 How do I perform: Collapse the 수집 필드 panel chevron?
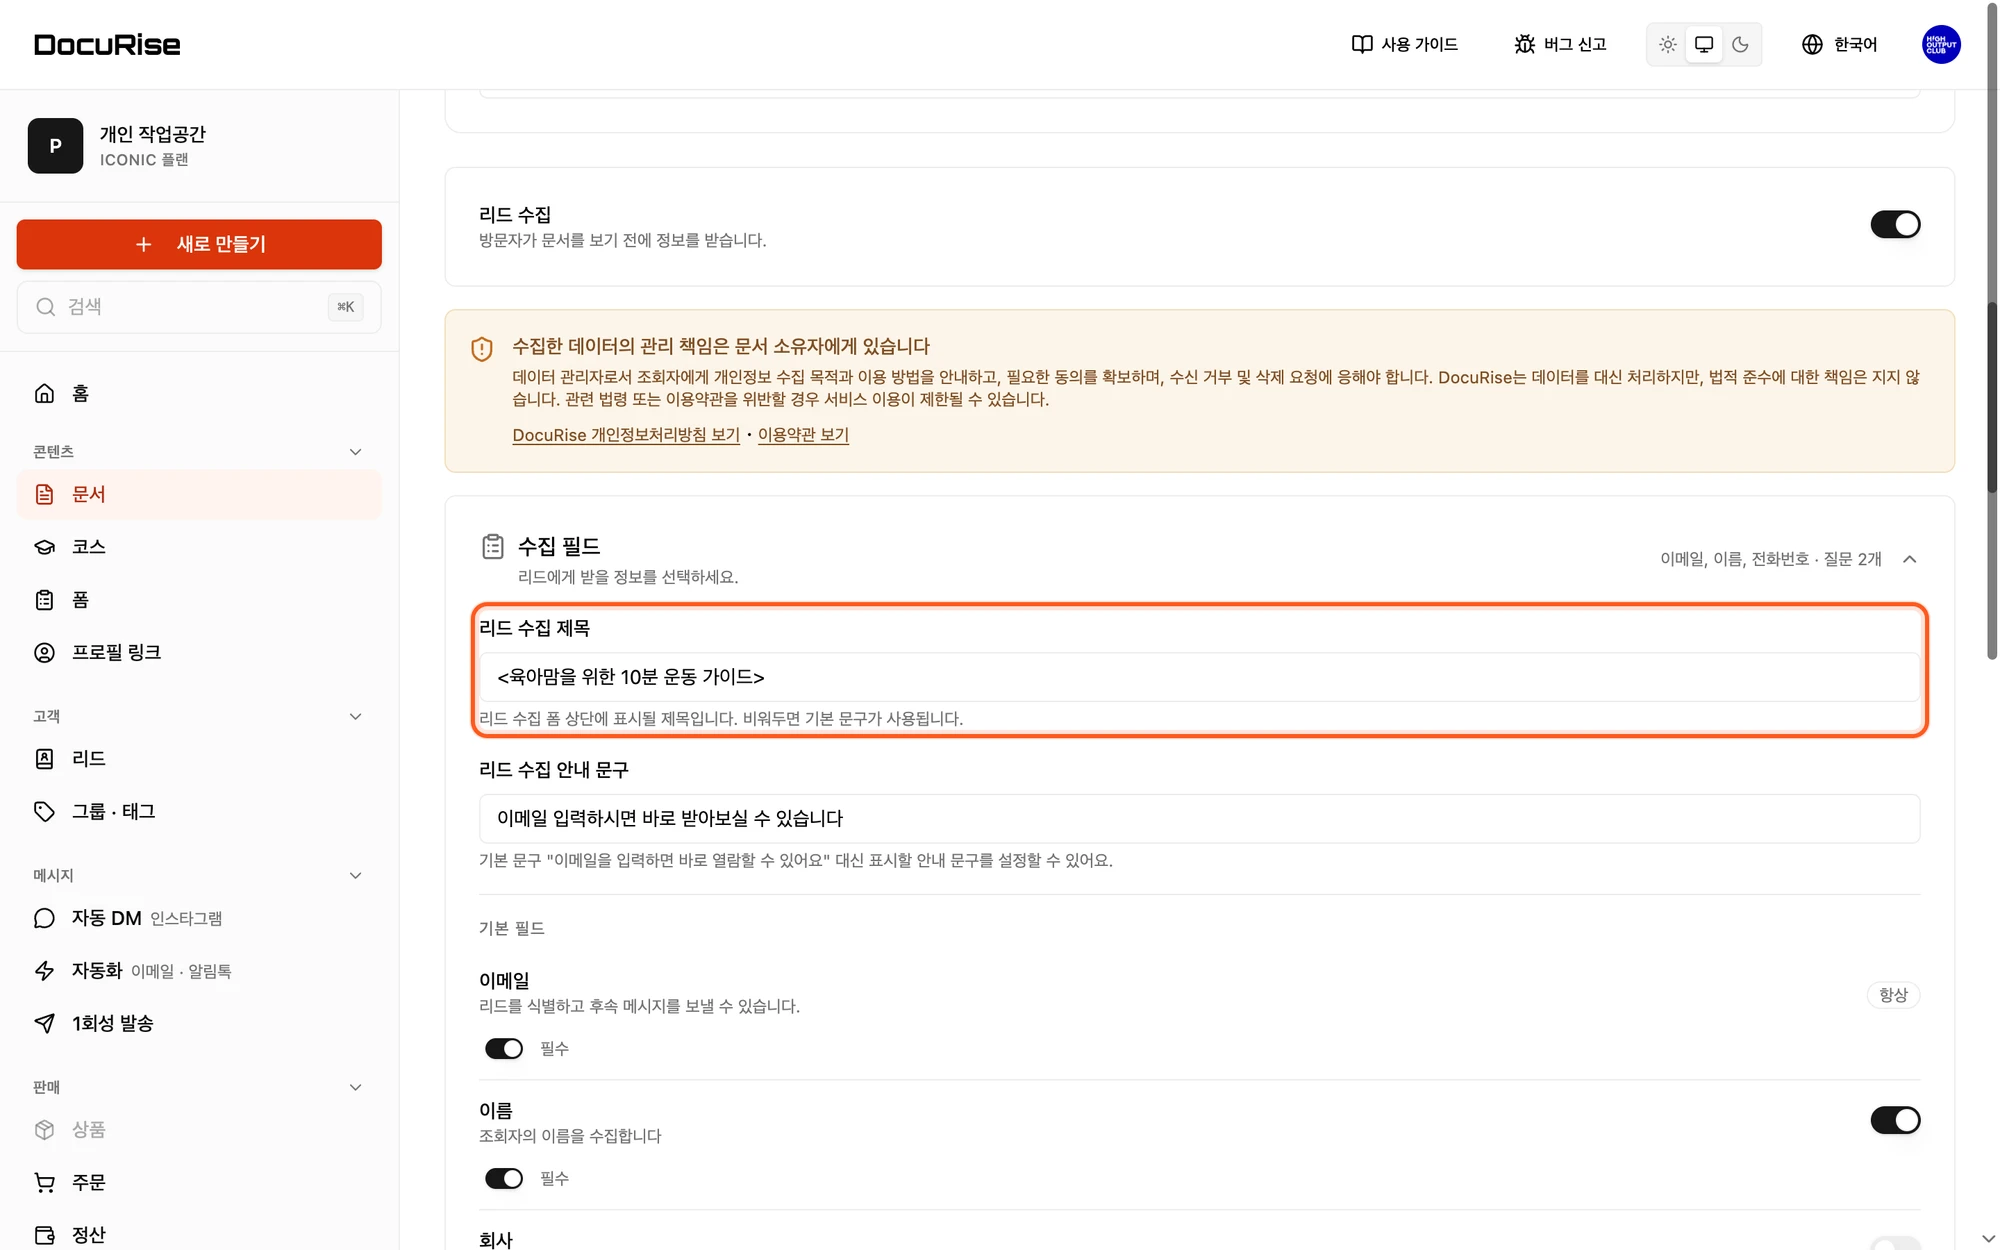(1909, 559)
